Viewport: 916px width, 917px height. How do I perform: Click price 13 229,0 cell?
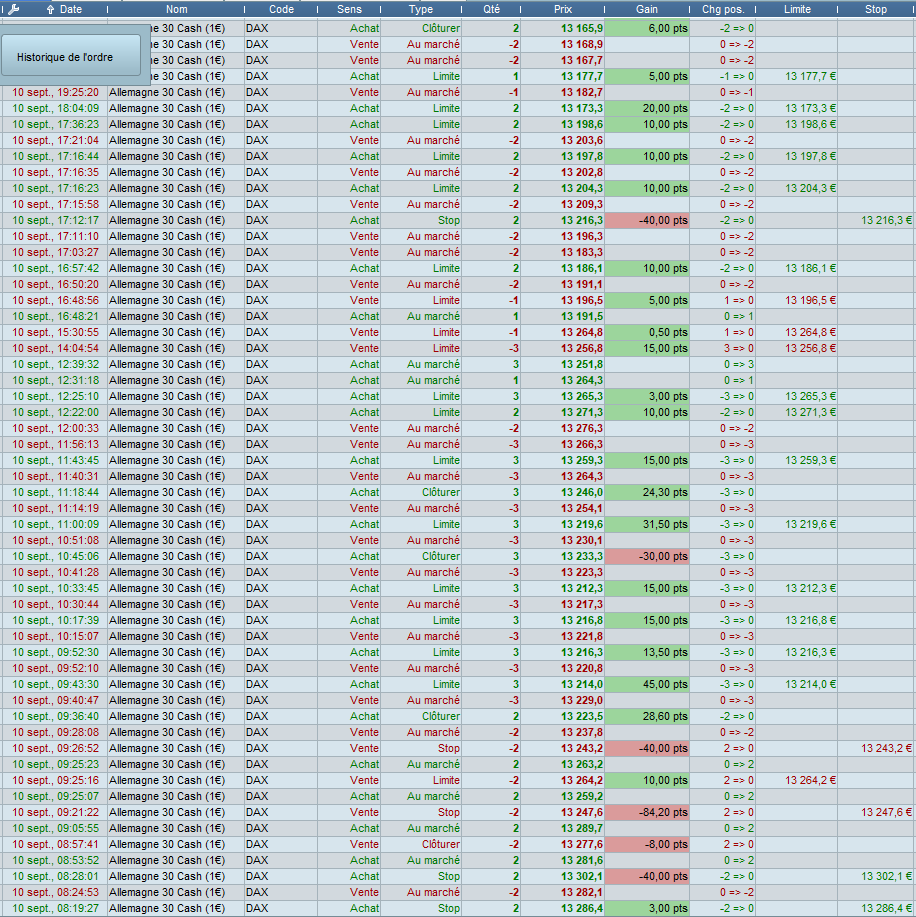click(581, 700)
